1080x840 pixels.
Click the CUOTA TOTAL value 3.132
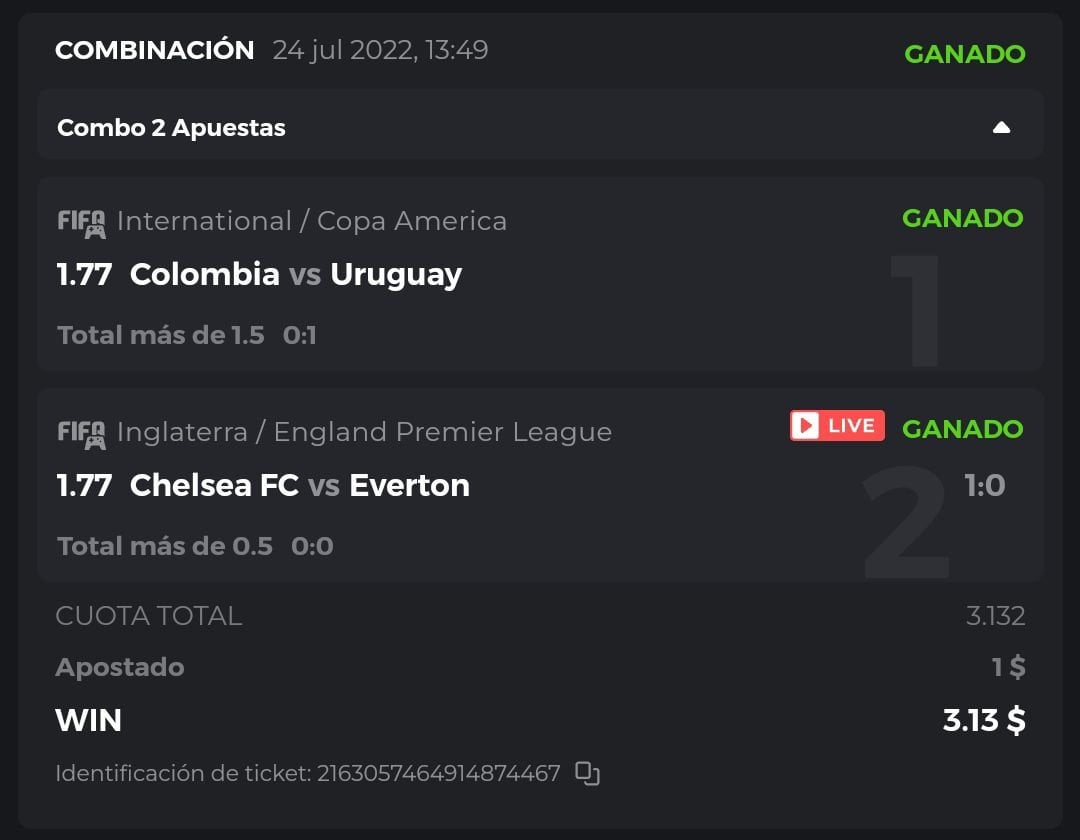[995, 616]
